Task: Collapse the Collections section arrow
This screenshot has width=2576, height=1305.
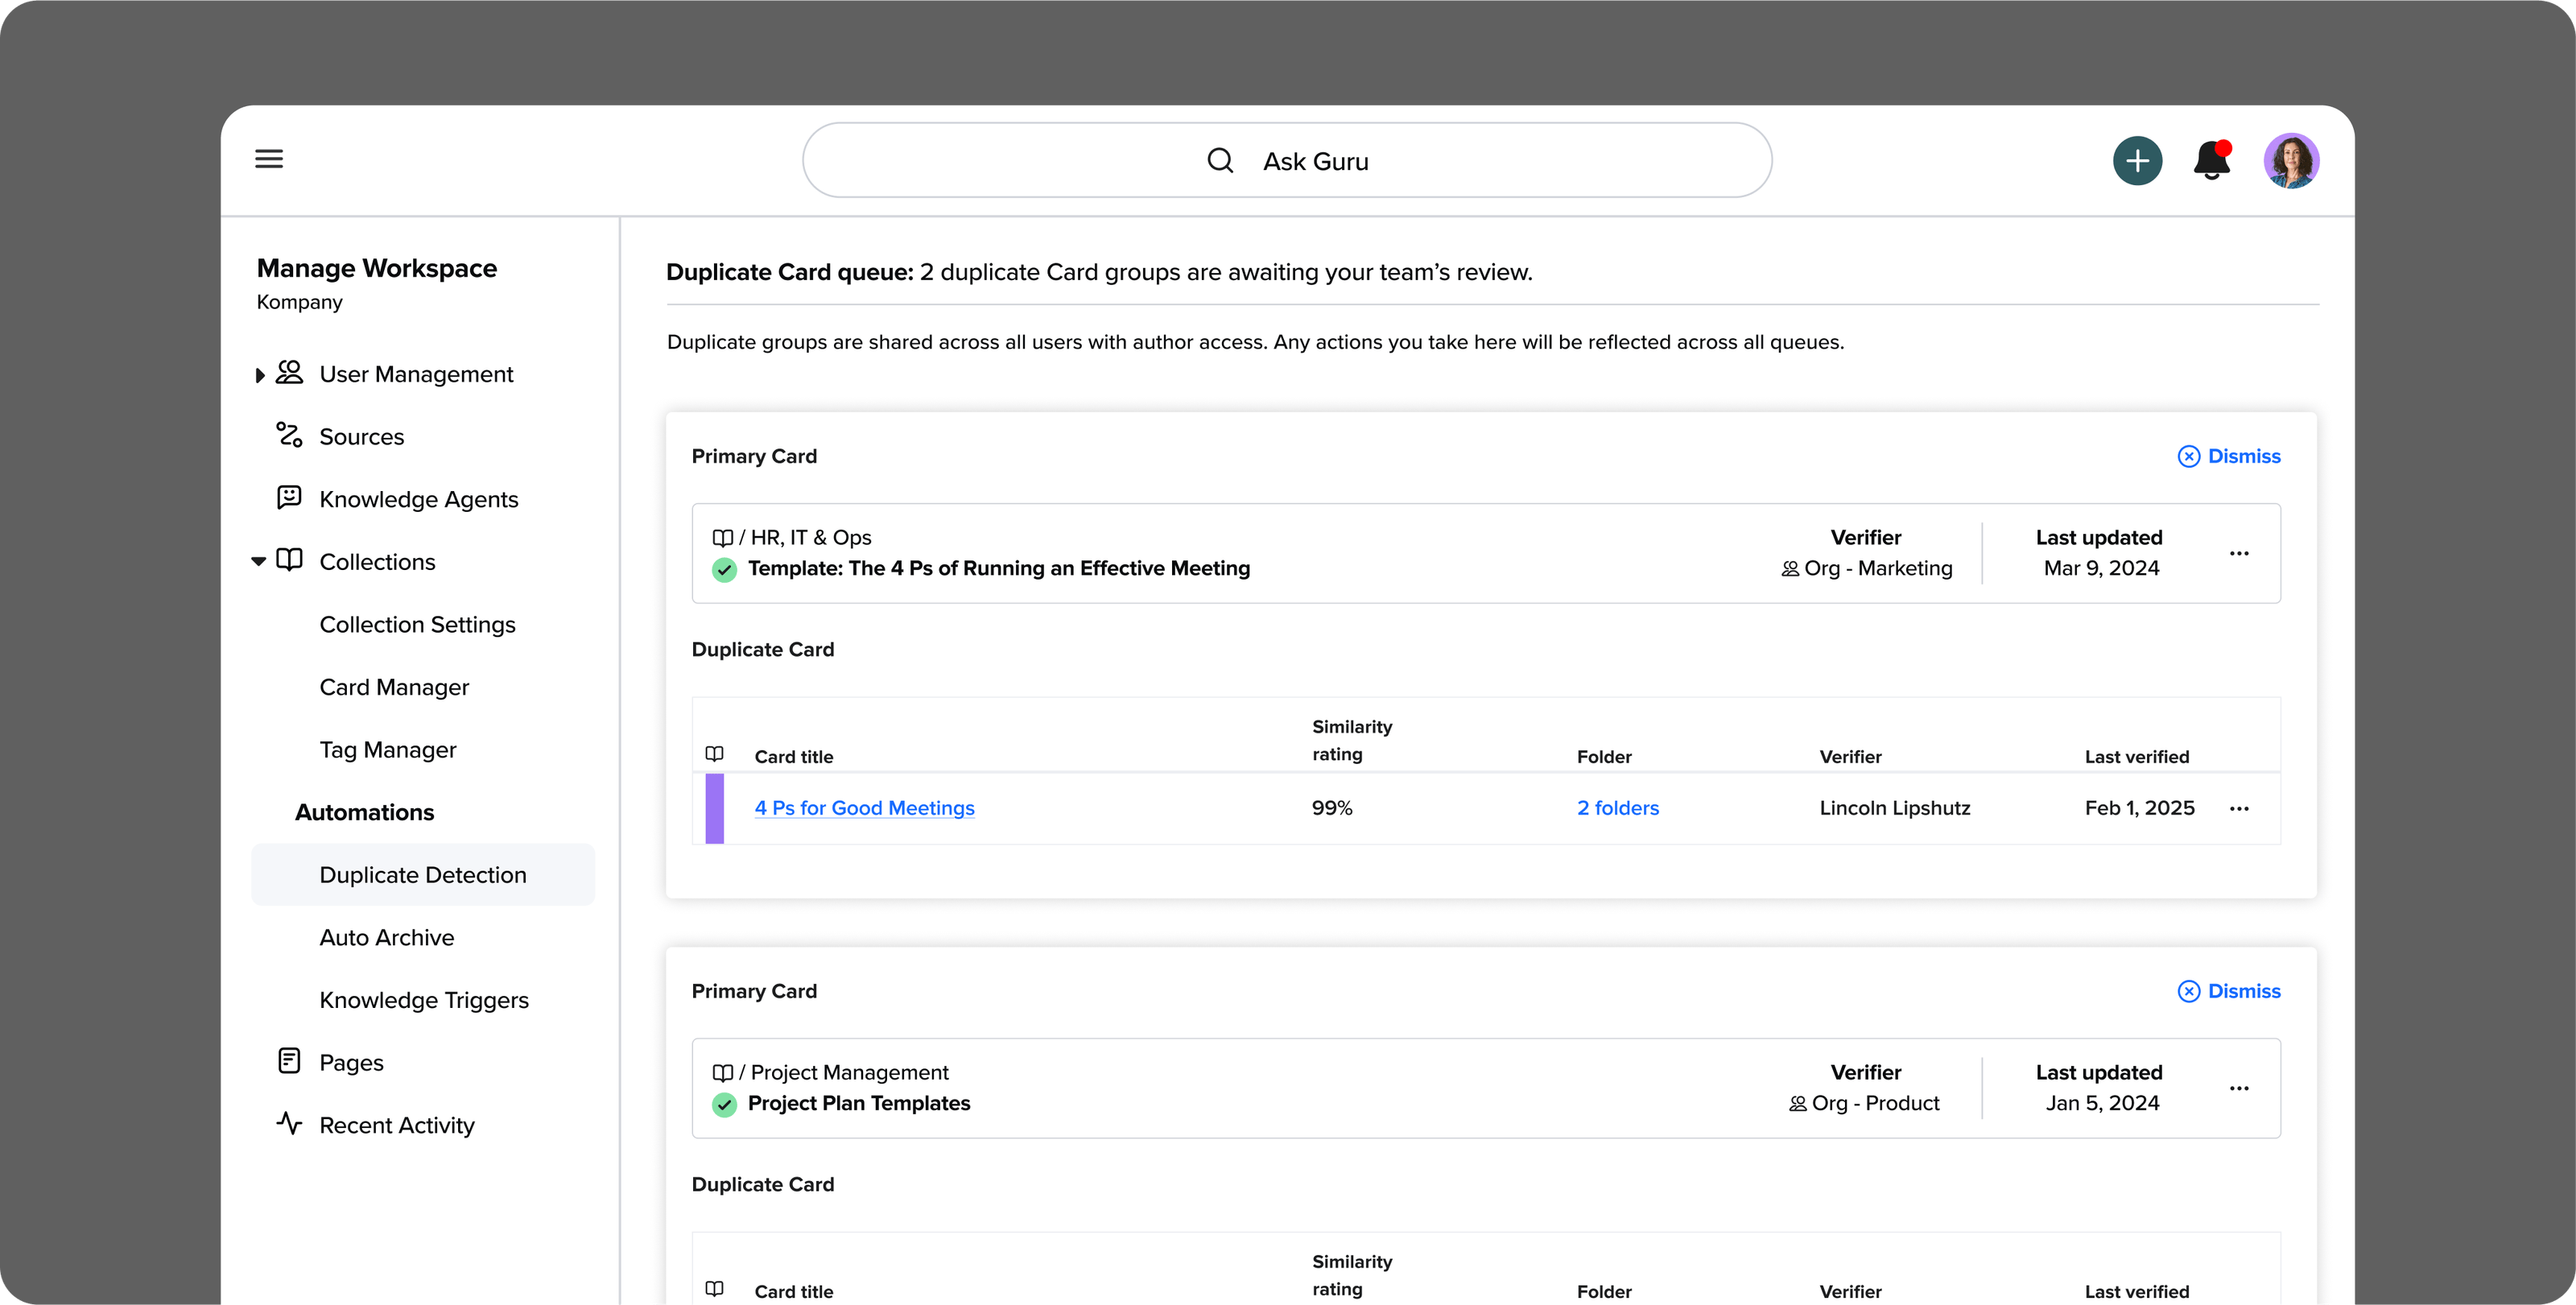Action: pyautogui.click(x=259, y=562)
